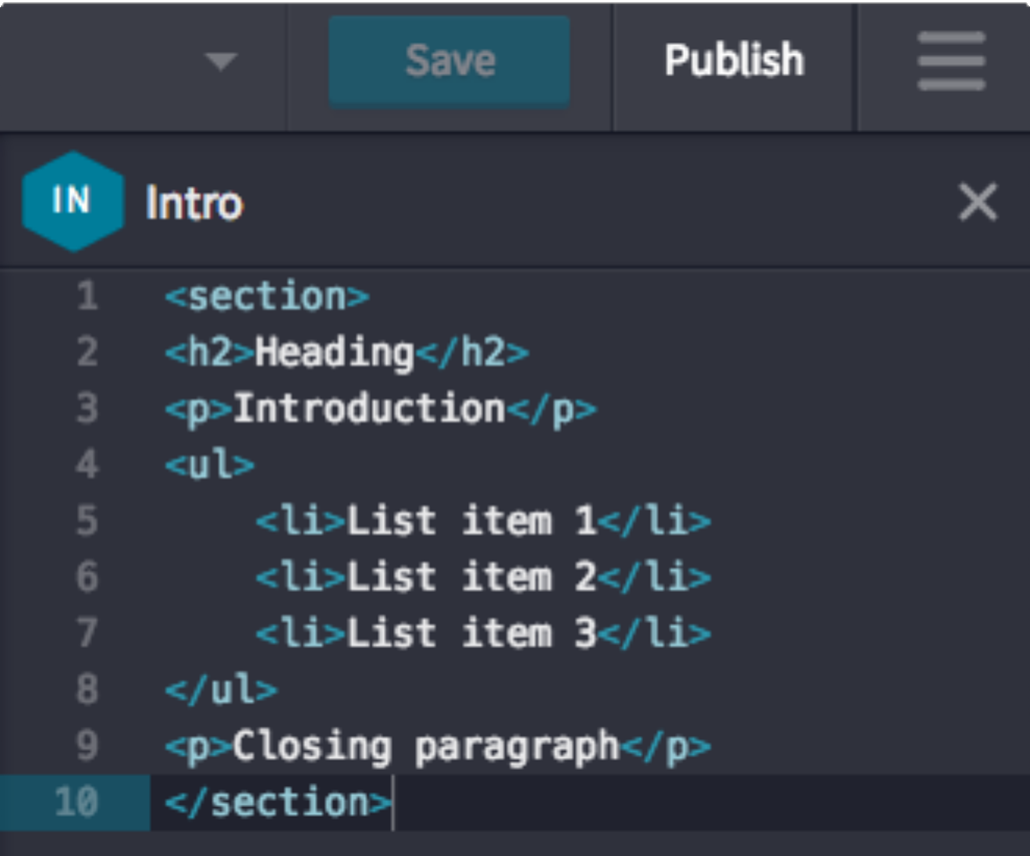Click the List item 1 text
Screen dimensions: 1030x856
click(471, 521)
